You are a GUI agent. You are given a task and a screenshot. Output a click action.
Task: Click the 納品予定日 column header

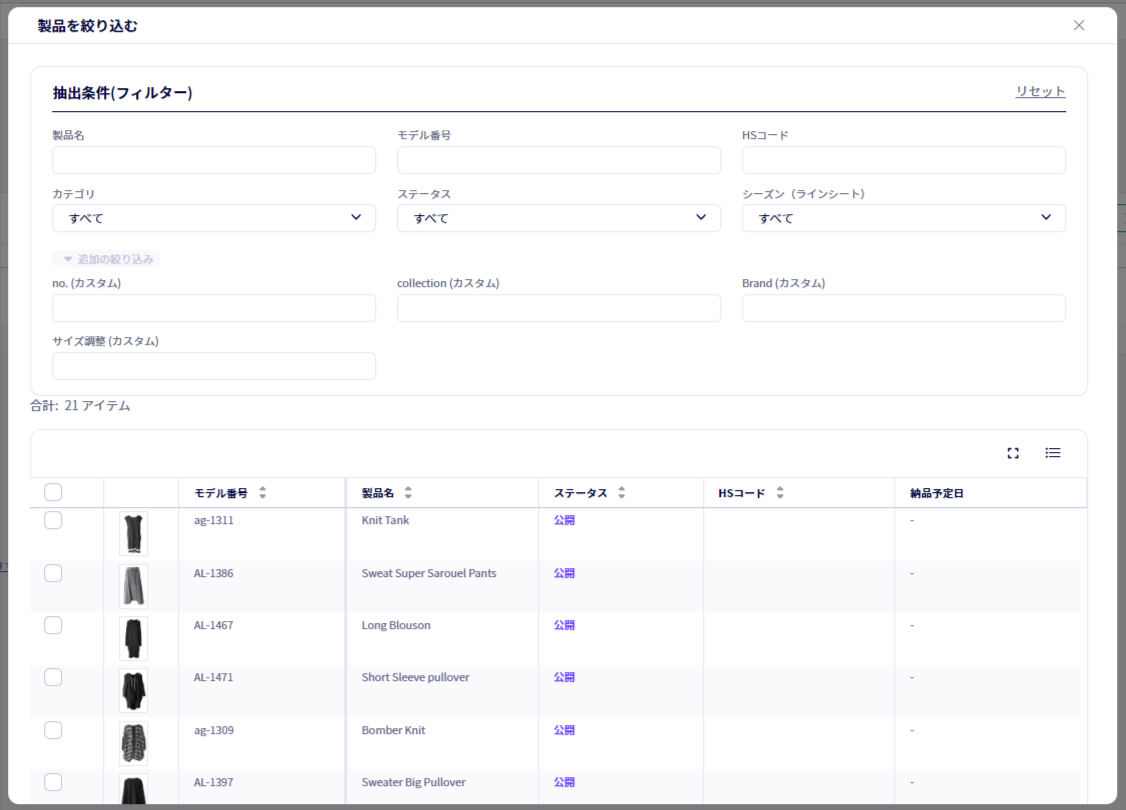pyautogui.click(x=936, y=493)
